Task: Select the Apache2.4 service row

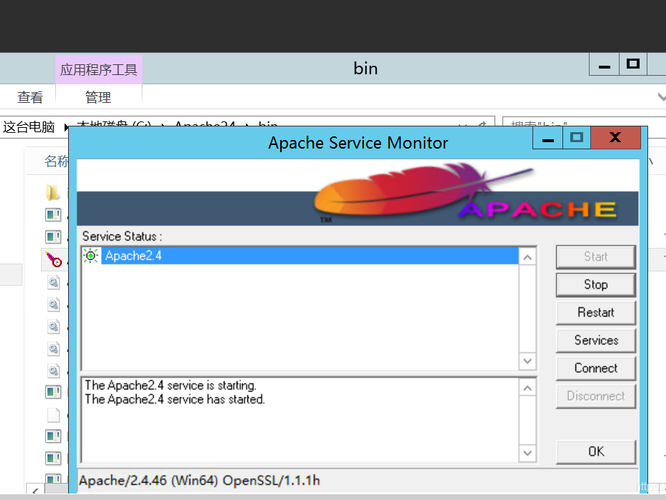Action: [x=300, y=256]
